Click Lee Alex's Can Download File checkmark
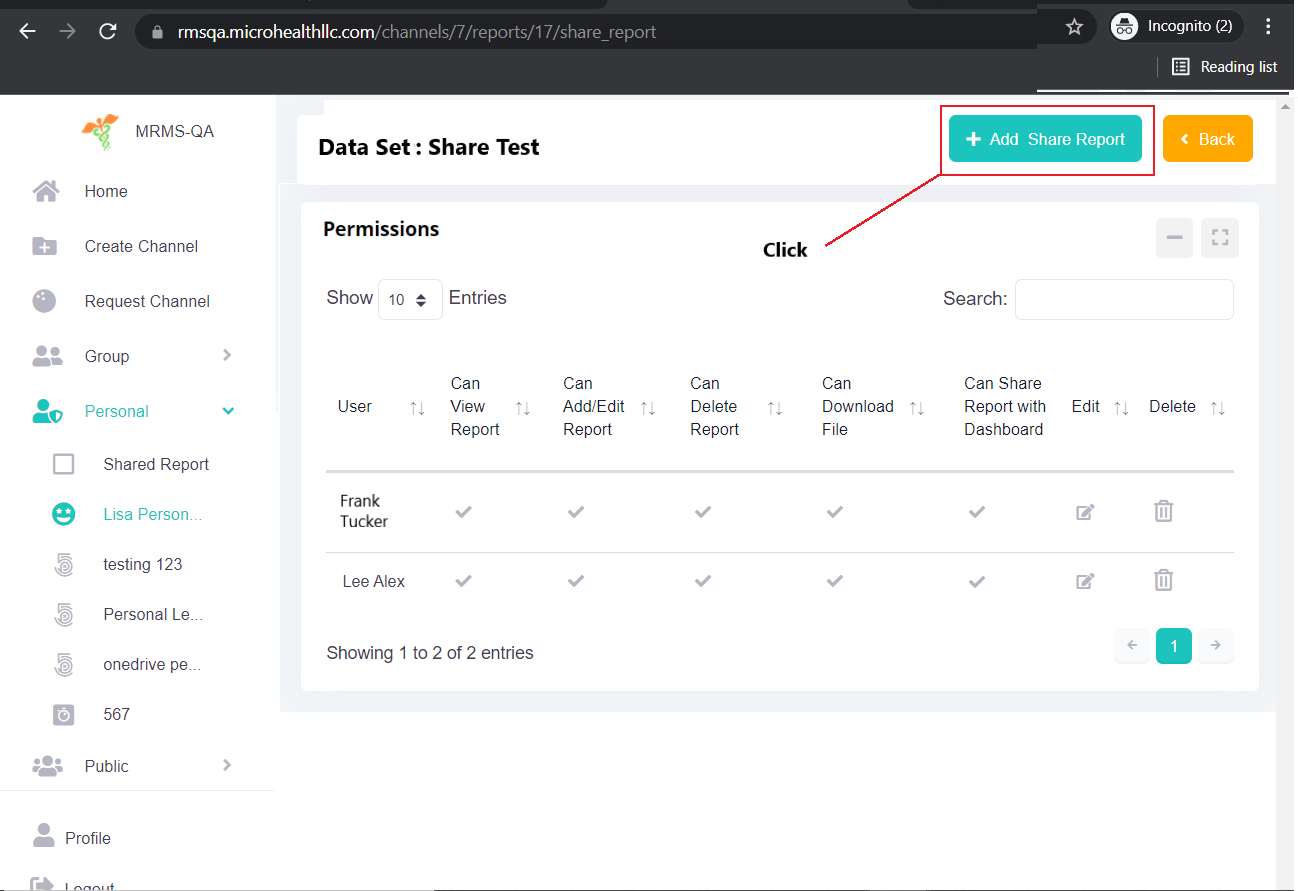Image resolution: width=1298 pixels, height=891 pixels. point(835,581)
